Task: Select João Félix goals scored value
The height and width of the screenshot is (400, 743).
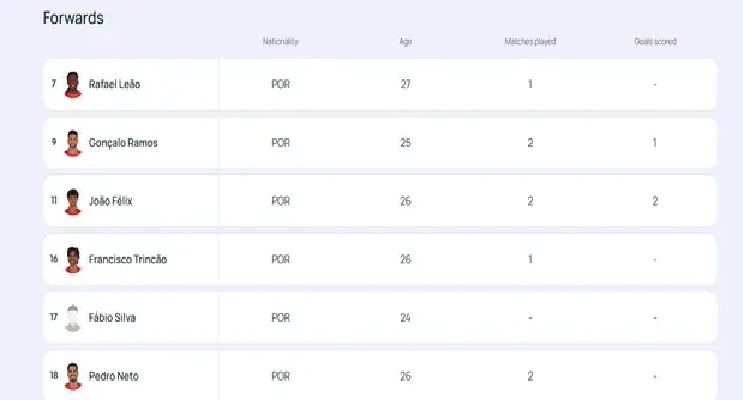Action: click(655, 201)
